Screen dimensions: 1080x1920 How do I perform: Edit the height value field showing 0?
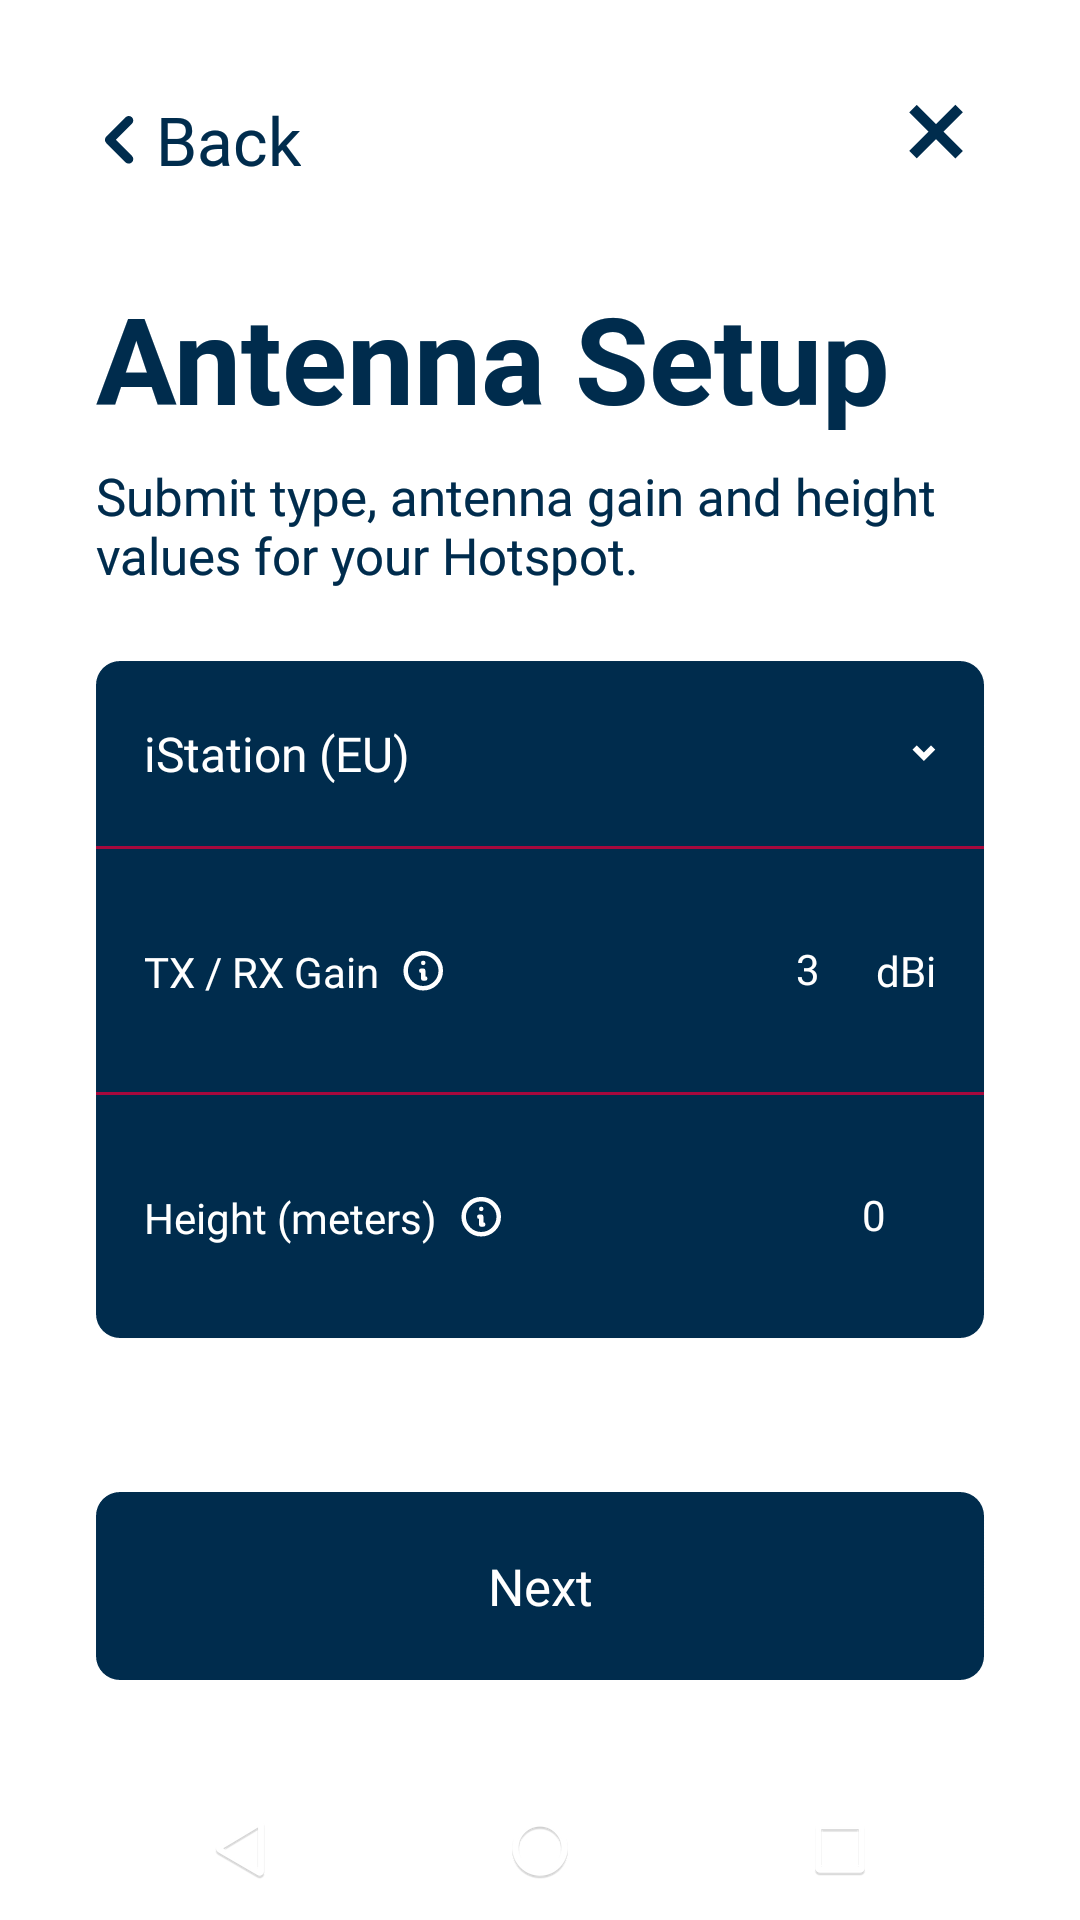tap(873, 1217)
